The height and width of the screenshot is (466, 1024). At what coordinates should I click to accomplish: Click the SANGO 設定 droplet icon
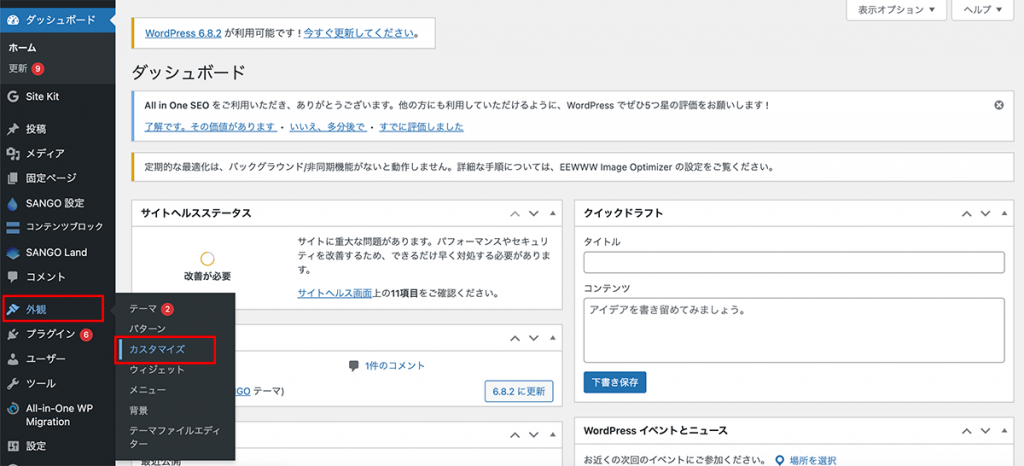(13, 203)
